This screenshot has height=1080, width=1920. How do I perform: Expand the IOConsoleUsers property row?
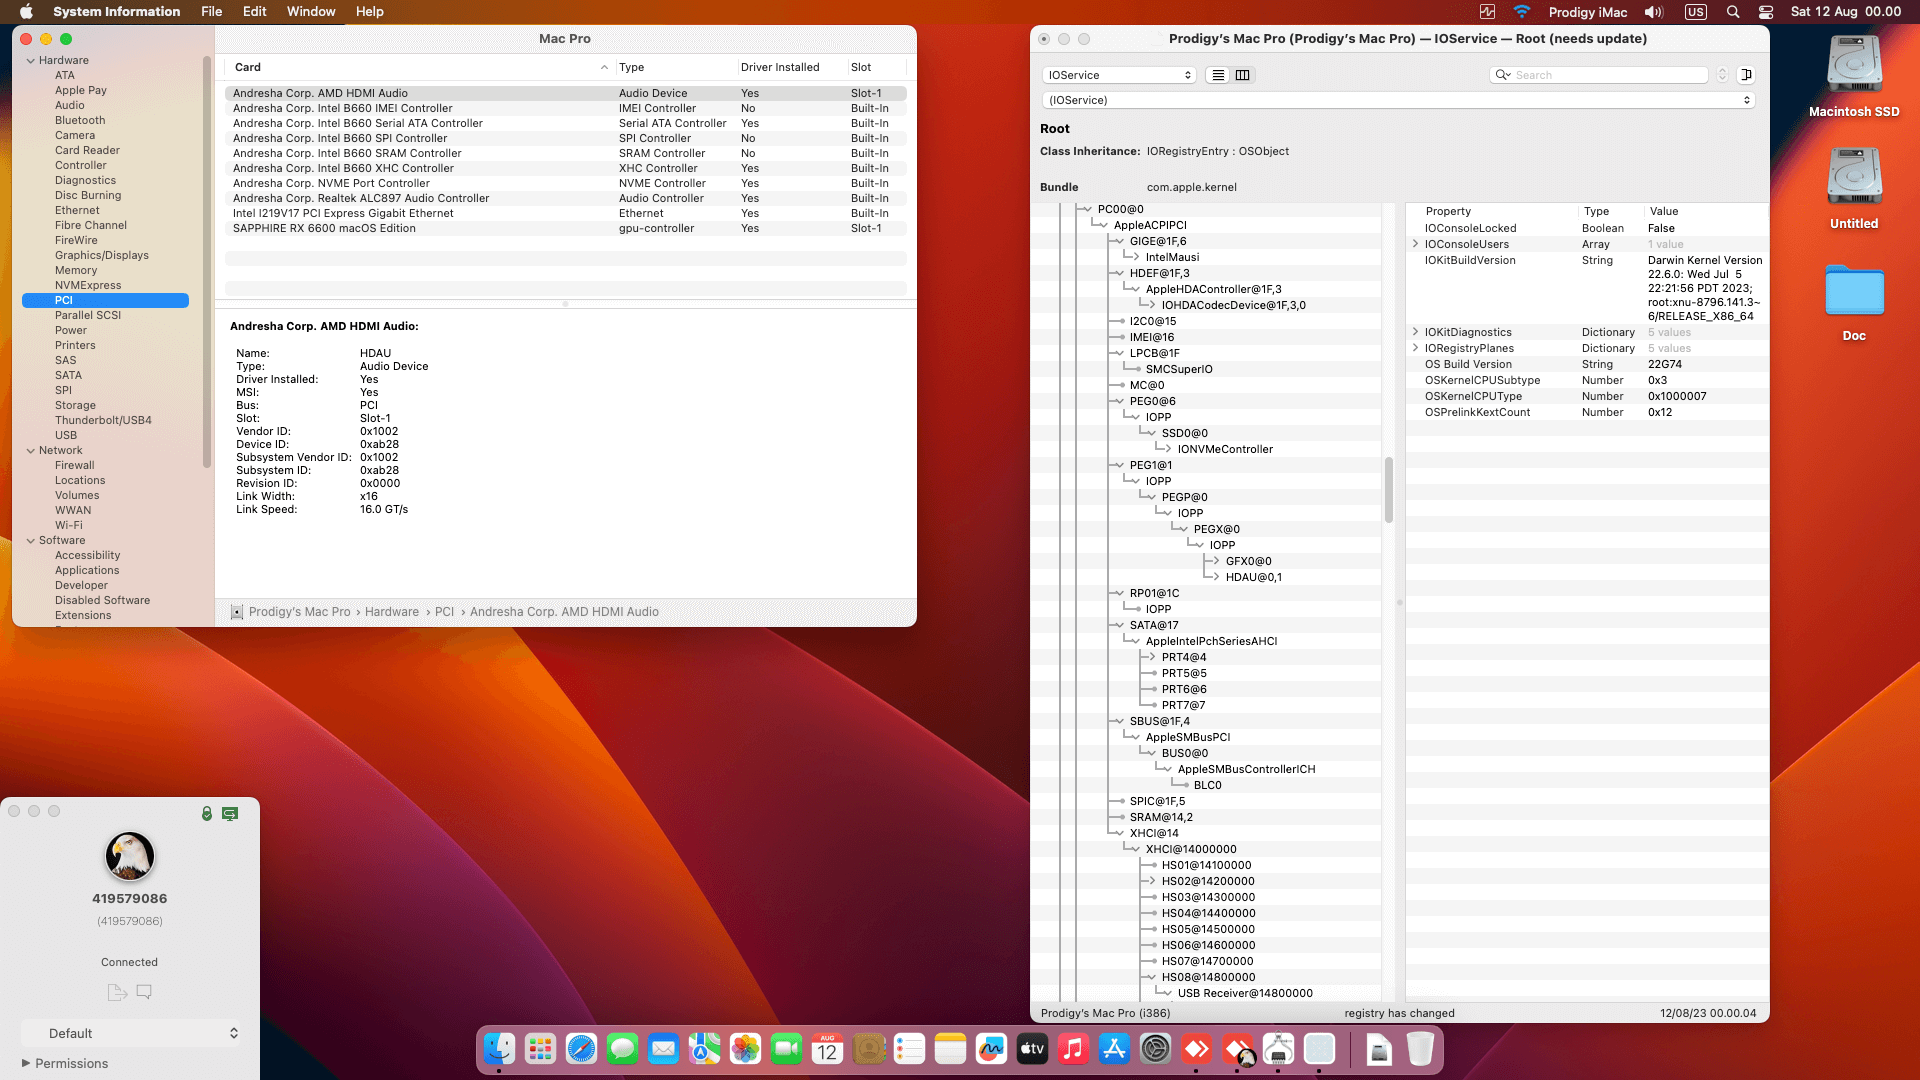[1415, 244]
